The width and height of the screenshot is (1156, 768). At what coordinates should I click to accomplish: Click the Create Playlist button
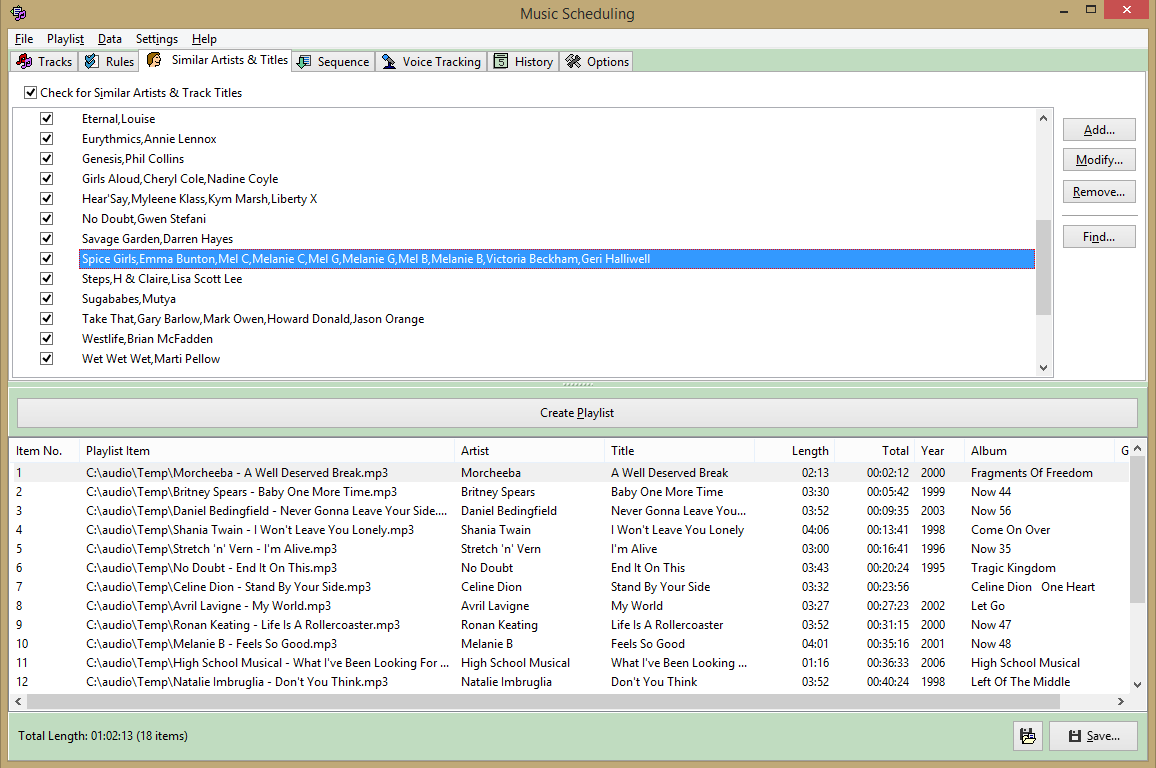(577, 412)
